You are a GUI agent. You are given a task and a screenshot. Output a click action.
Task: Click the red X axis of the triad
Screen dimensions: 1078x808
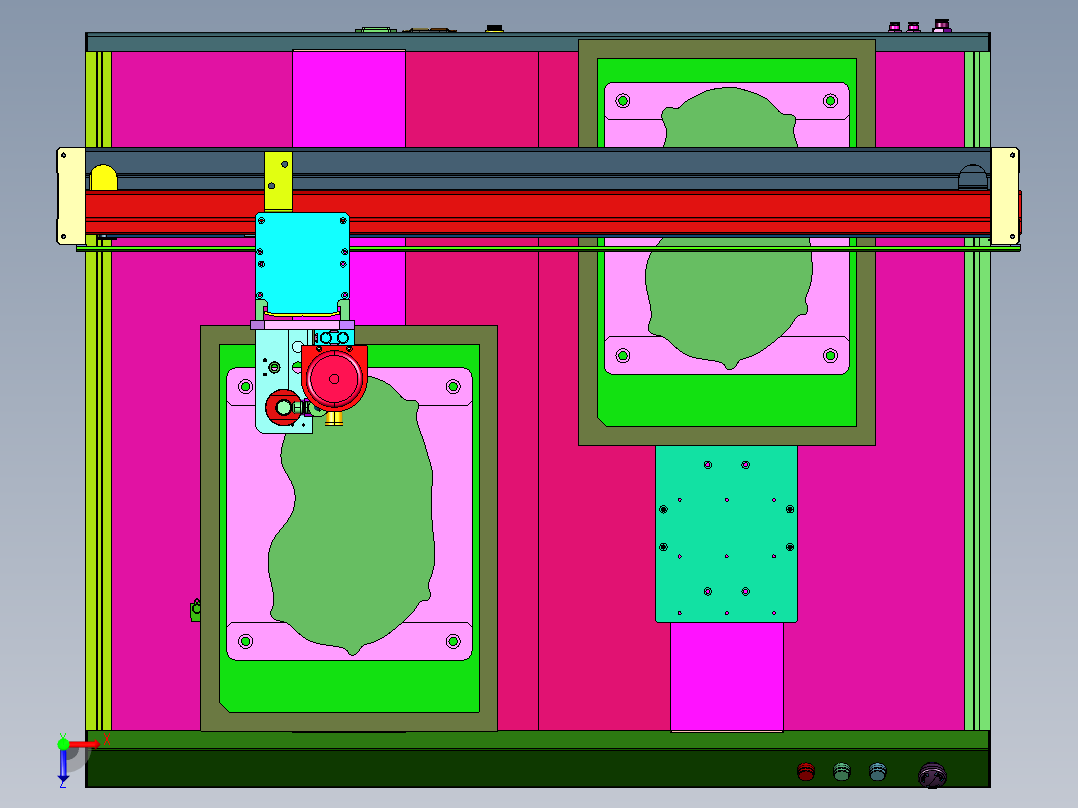[84, 744]
